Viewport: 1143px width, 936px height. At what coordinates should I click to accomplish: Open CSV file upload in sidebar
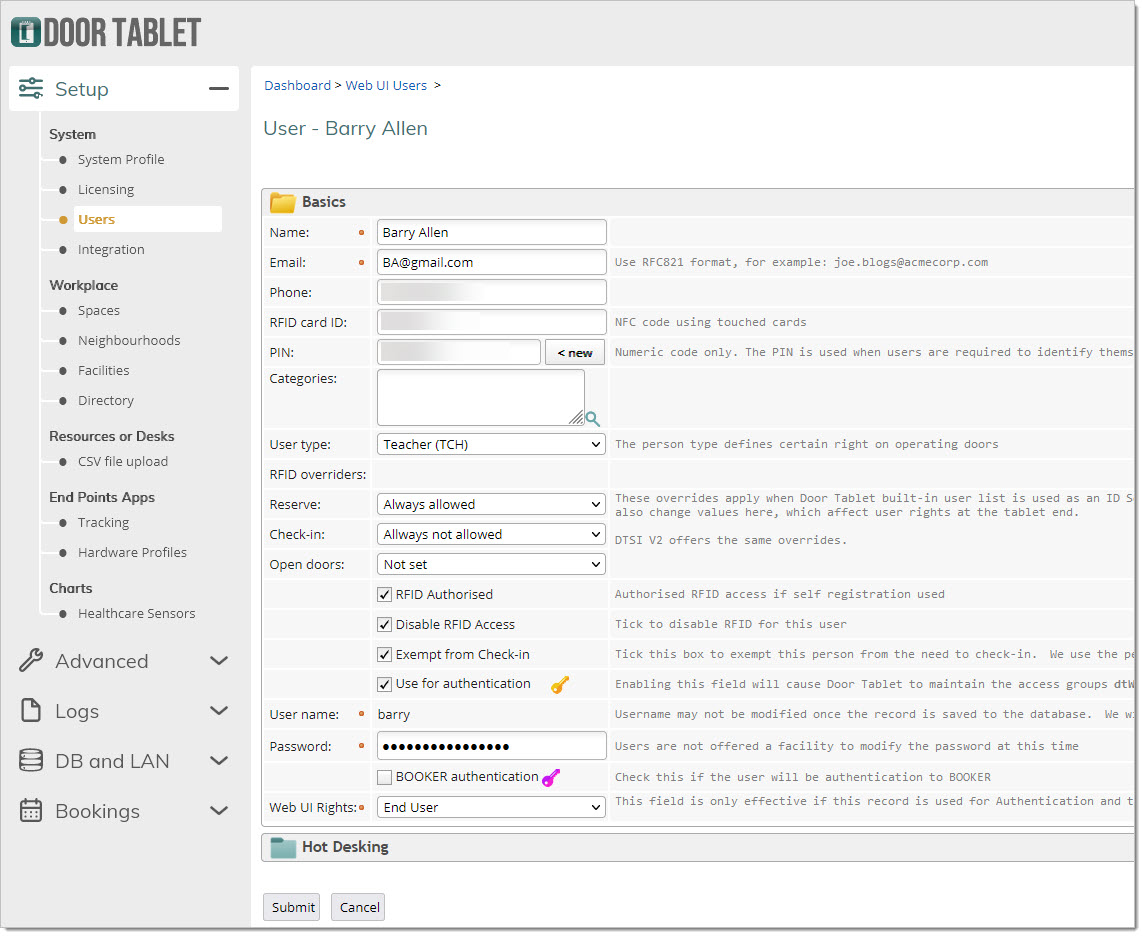tap(122, 461)
